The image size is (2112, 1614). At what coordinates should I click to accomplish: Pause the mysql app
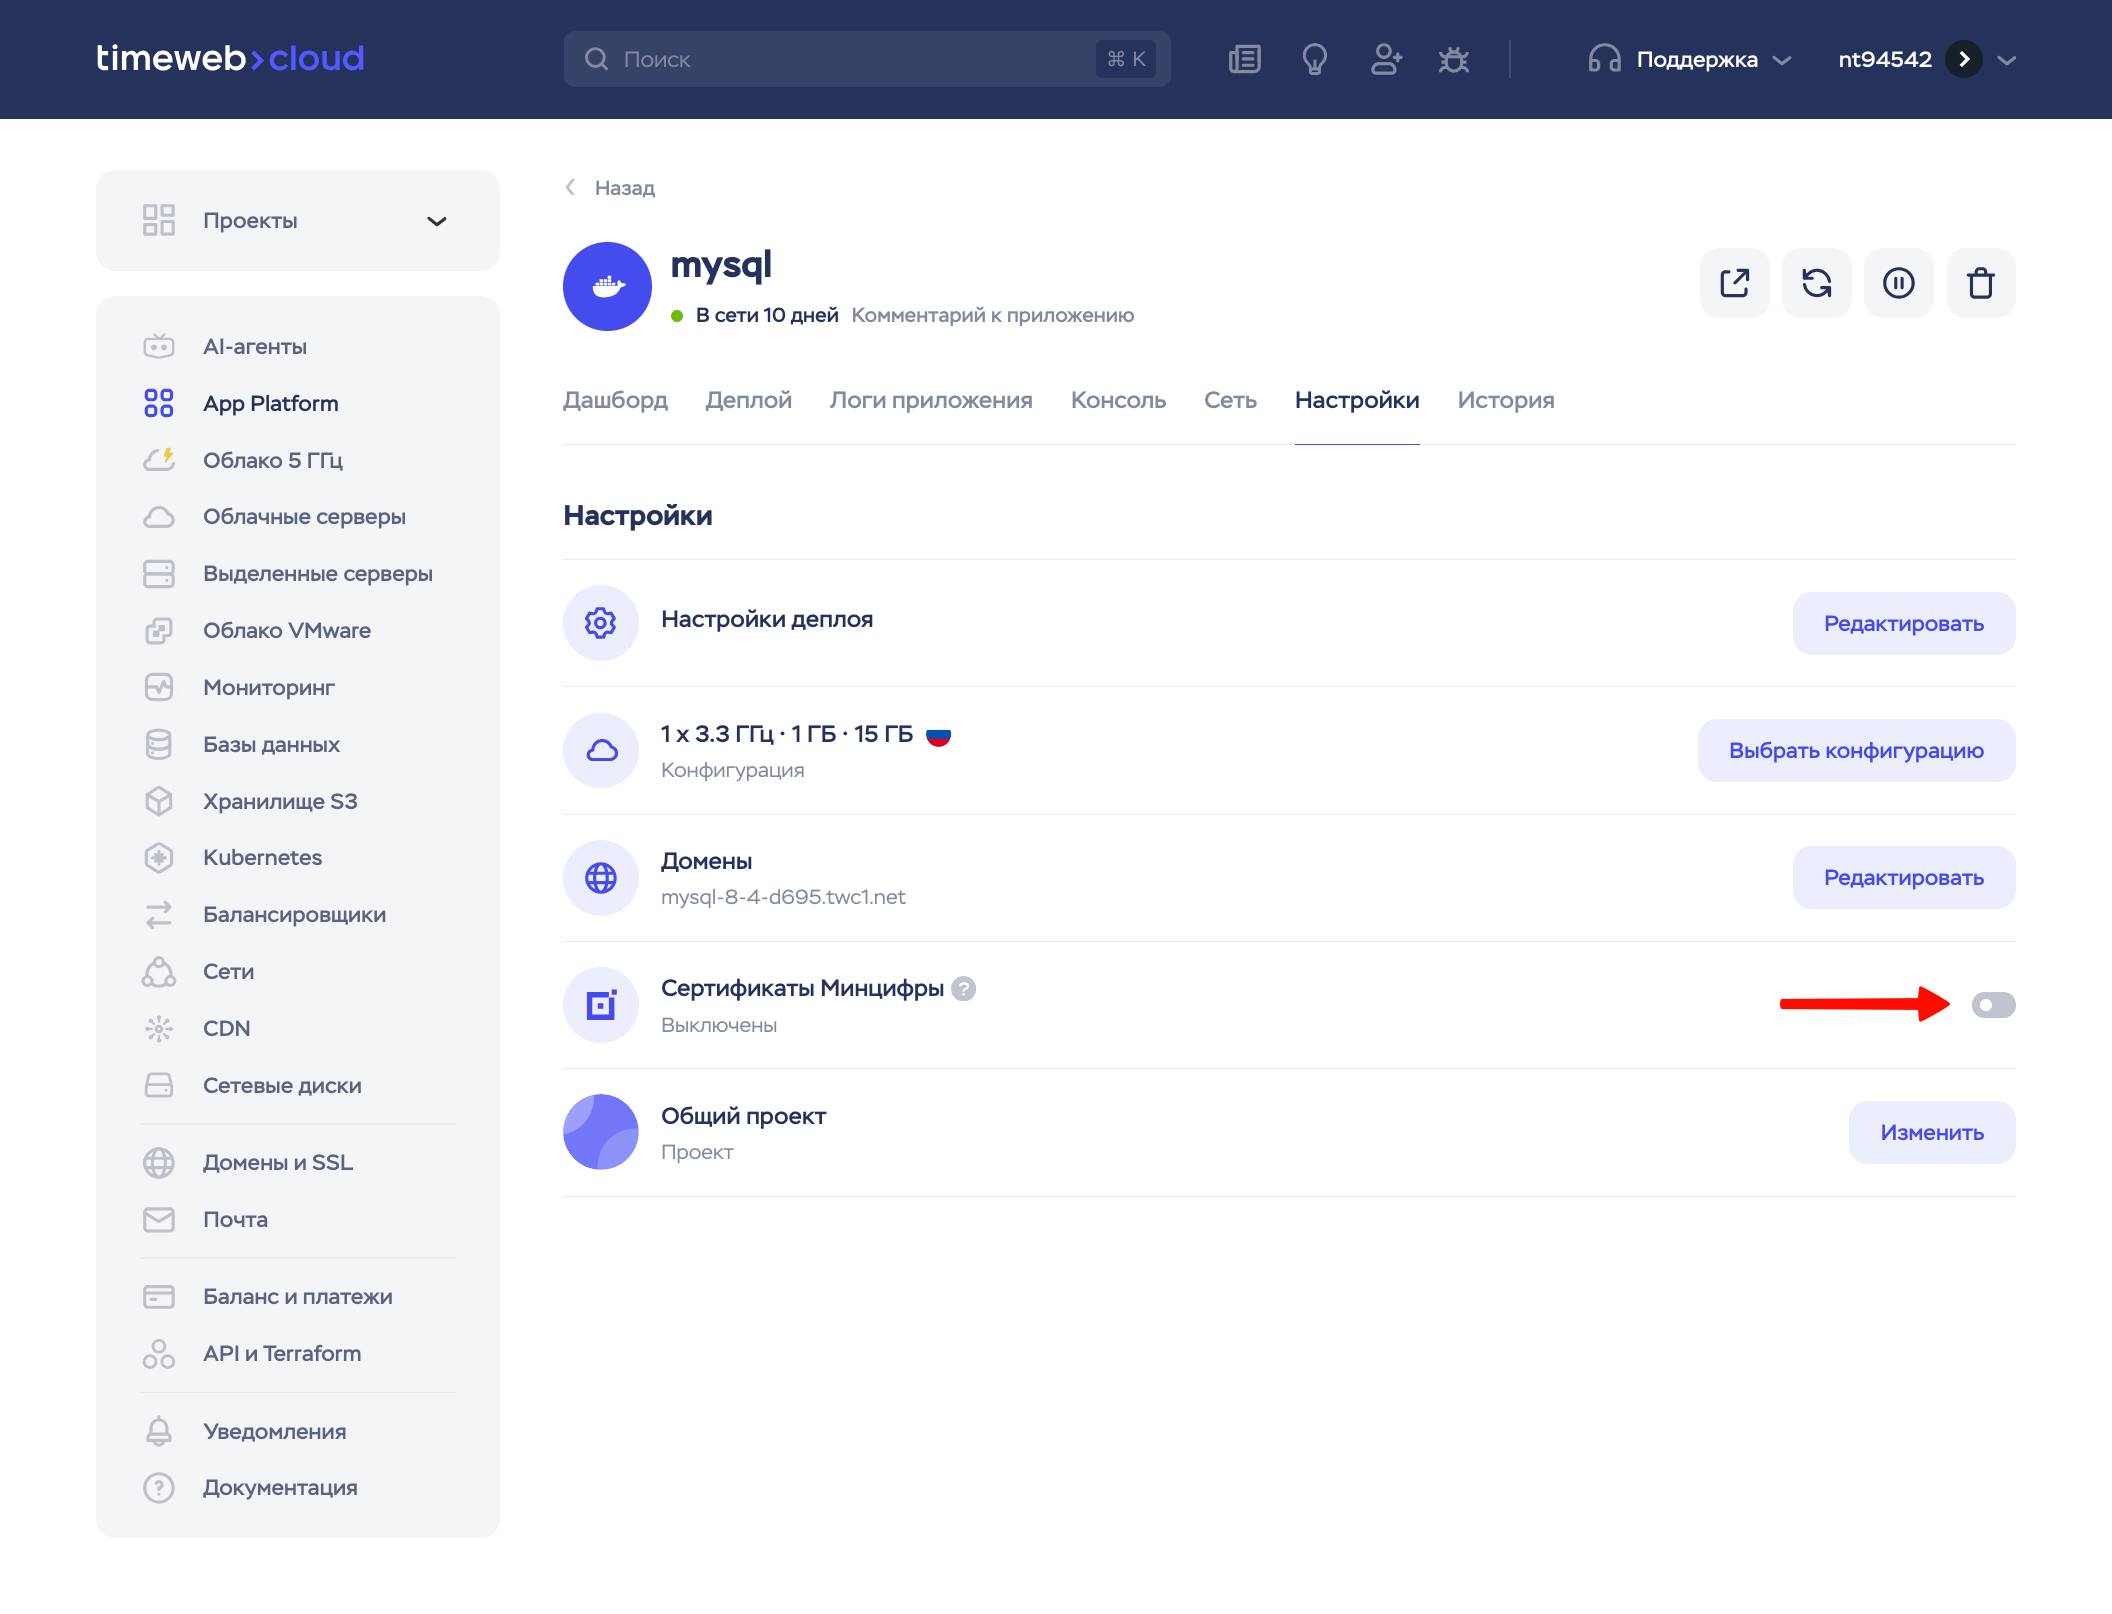coord(1899,283)
